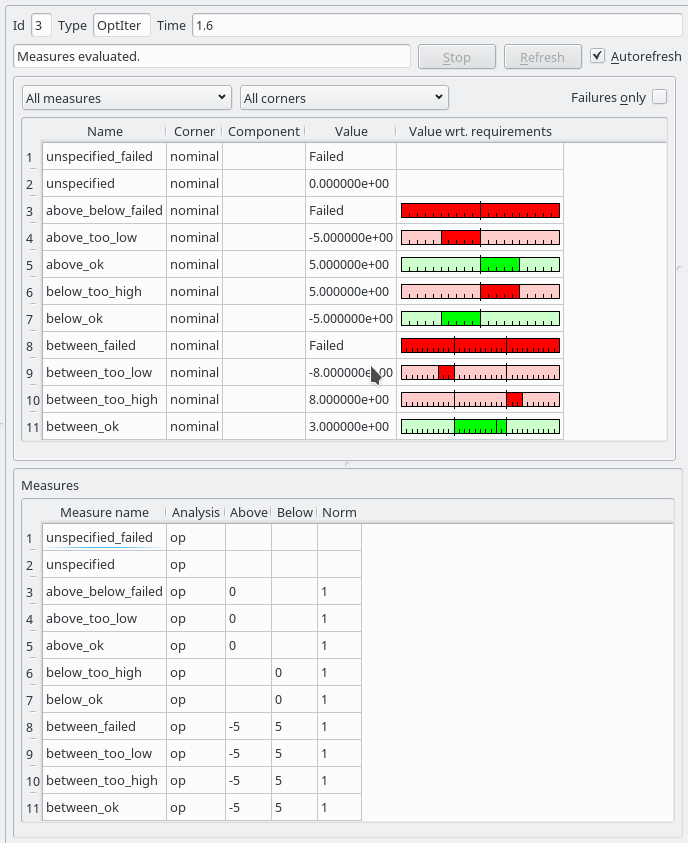Click the Type field showing OptIter
The width and height of the screenshot is (688, 843).
click(x=121, y=25)
